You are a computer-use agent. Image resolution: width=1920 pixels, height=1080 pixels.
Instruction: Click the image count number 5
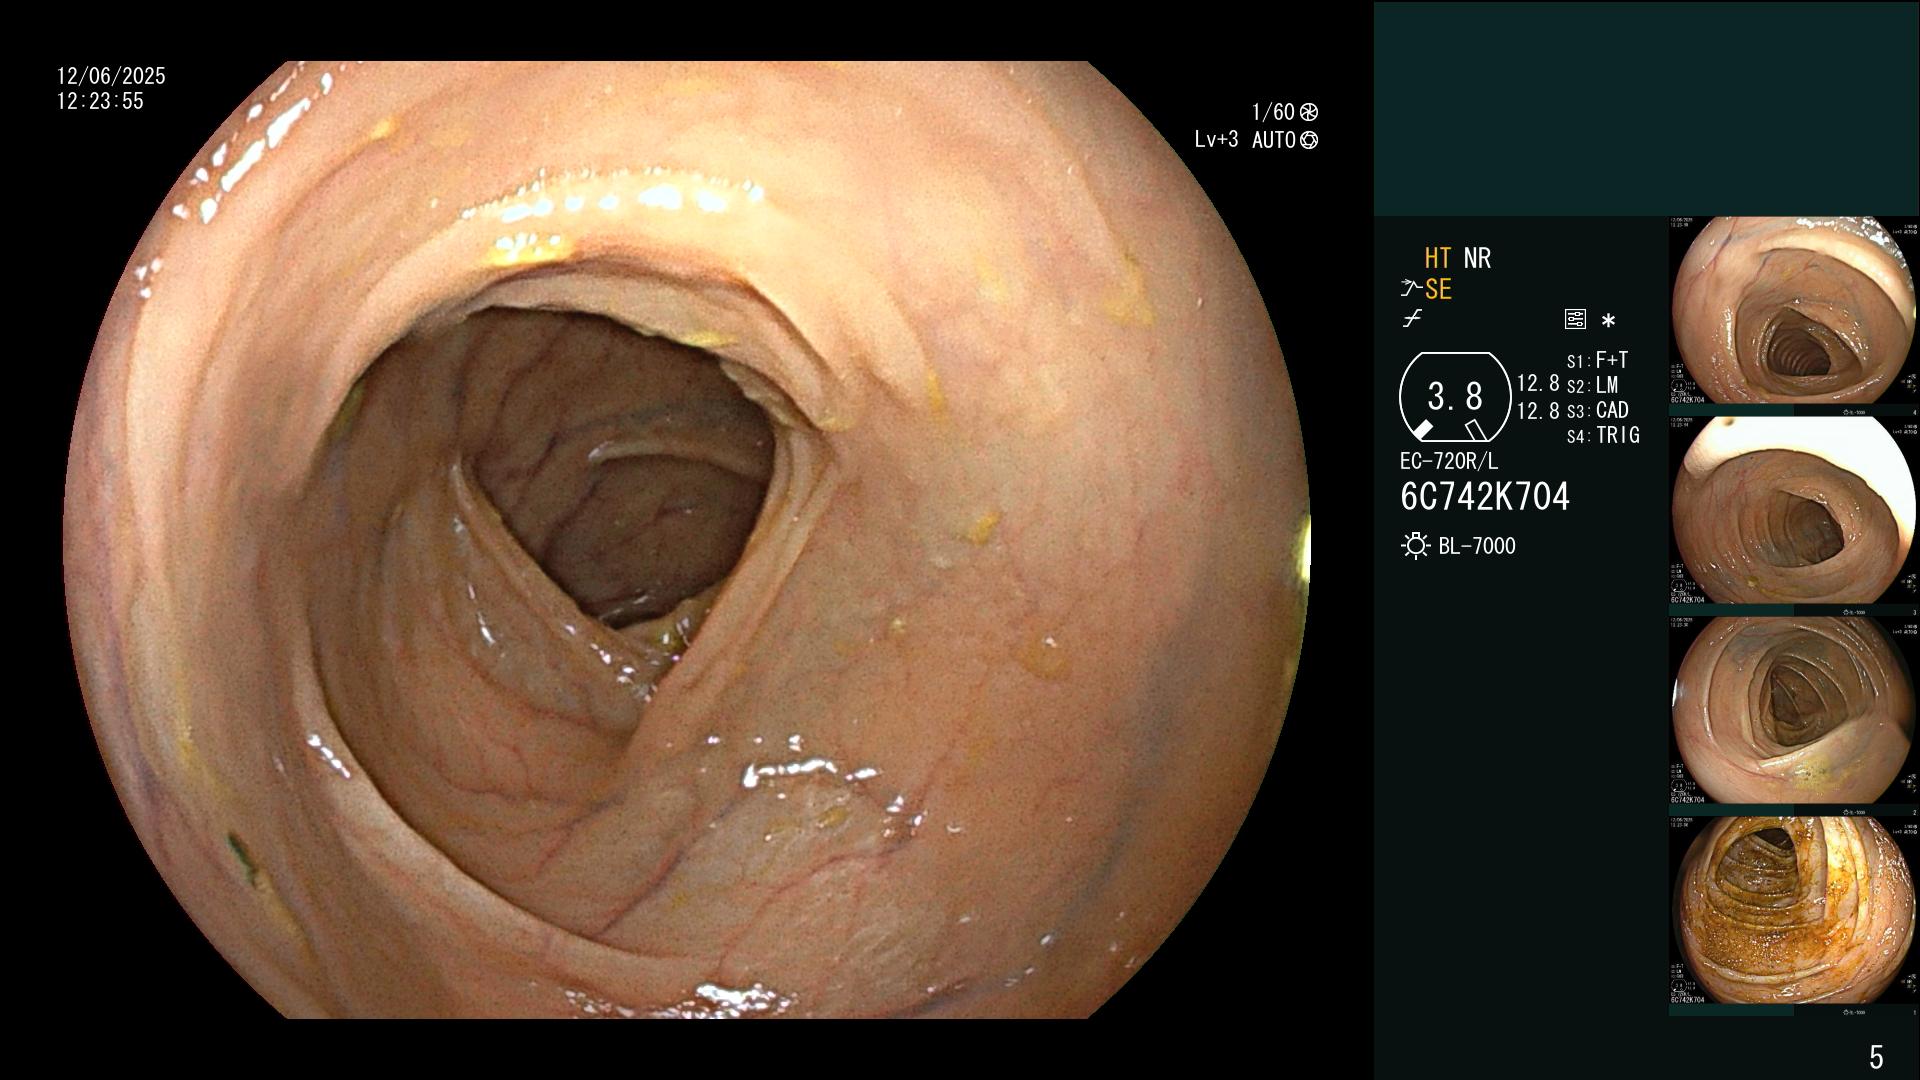pyautogui.click(x=1876, y=1057)
